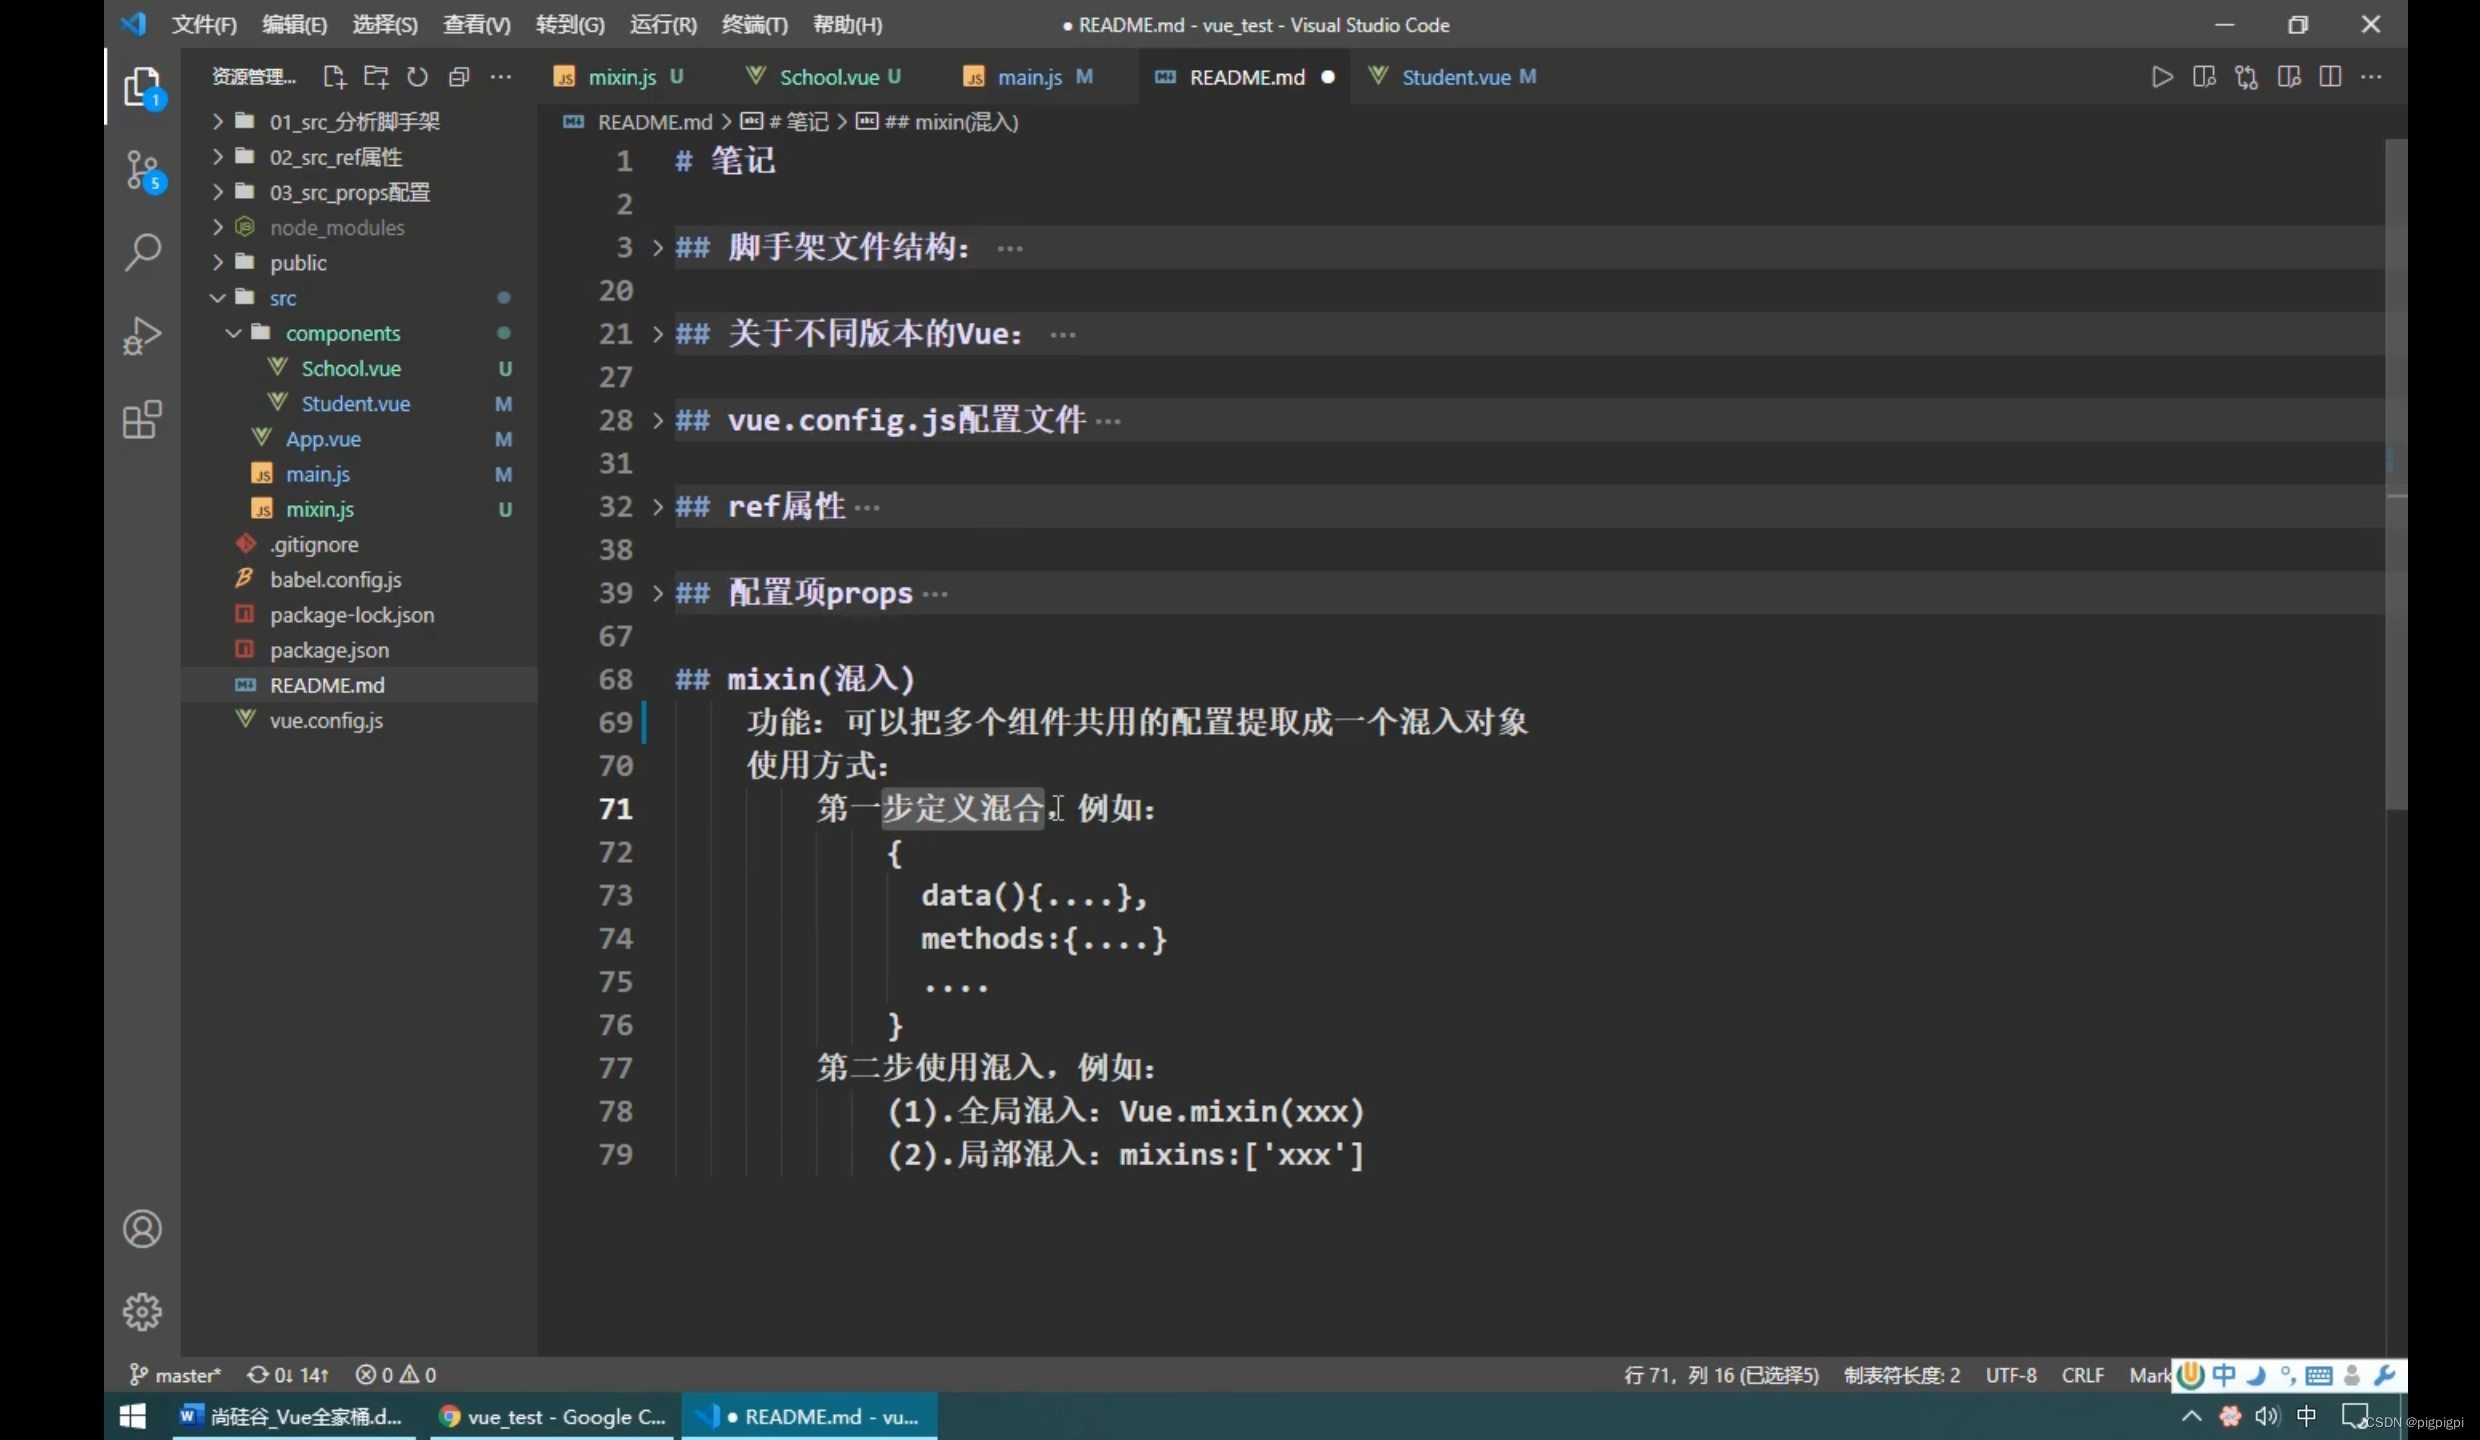Collapse the components folder
The image size is (2480, 1440).
tap(233, 333)
